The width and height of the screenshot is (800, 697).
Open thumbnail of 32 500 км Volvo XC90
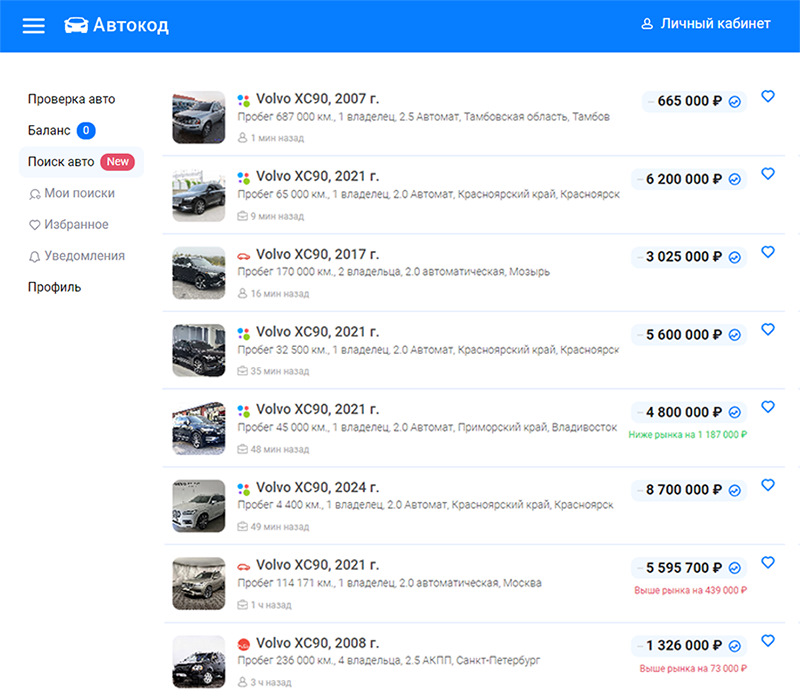click(199, 351)
